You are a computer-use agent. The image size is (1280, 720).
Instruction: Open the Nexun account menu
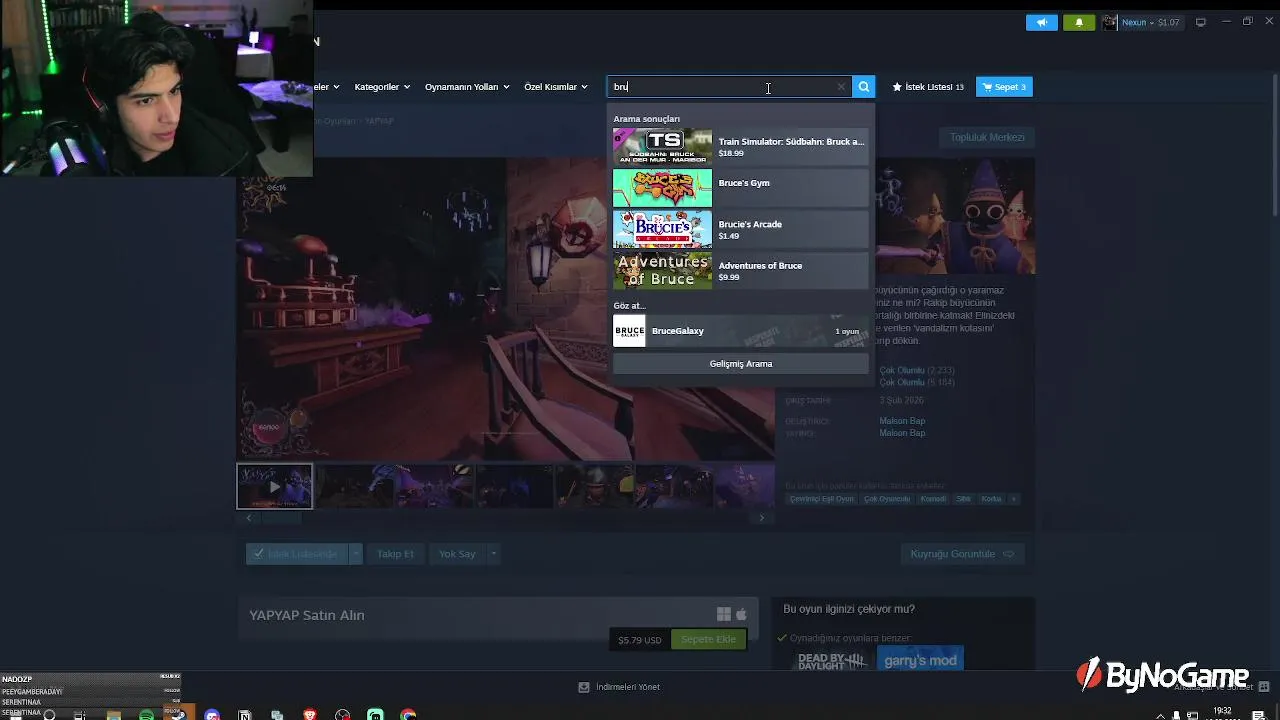pos(1141,22)
